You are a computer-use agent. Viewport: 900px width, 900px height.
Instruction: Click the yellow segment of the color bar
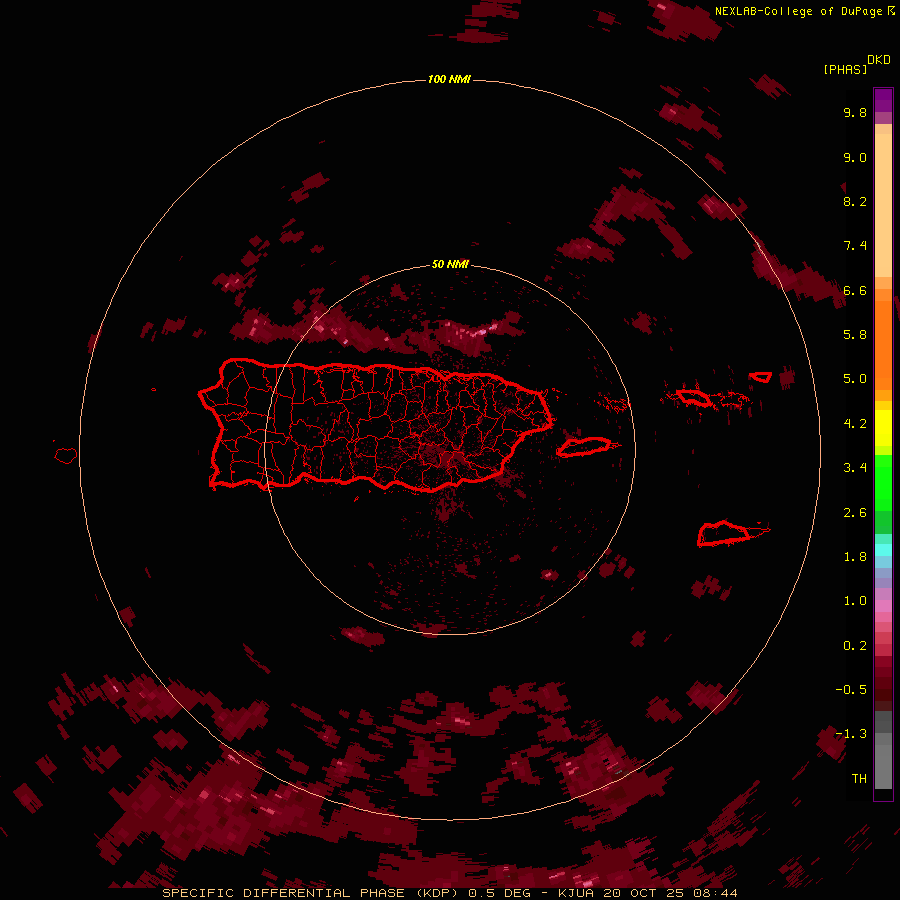pos(883,428)
